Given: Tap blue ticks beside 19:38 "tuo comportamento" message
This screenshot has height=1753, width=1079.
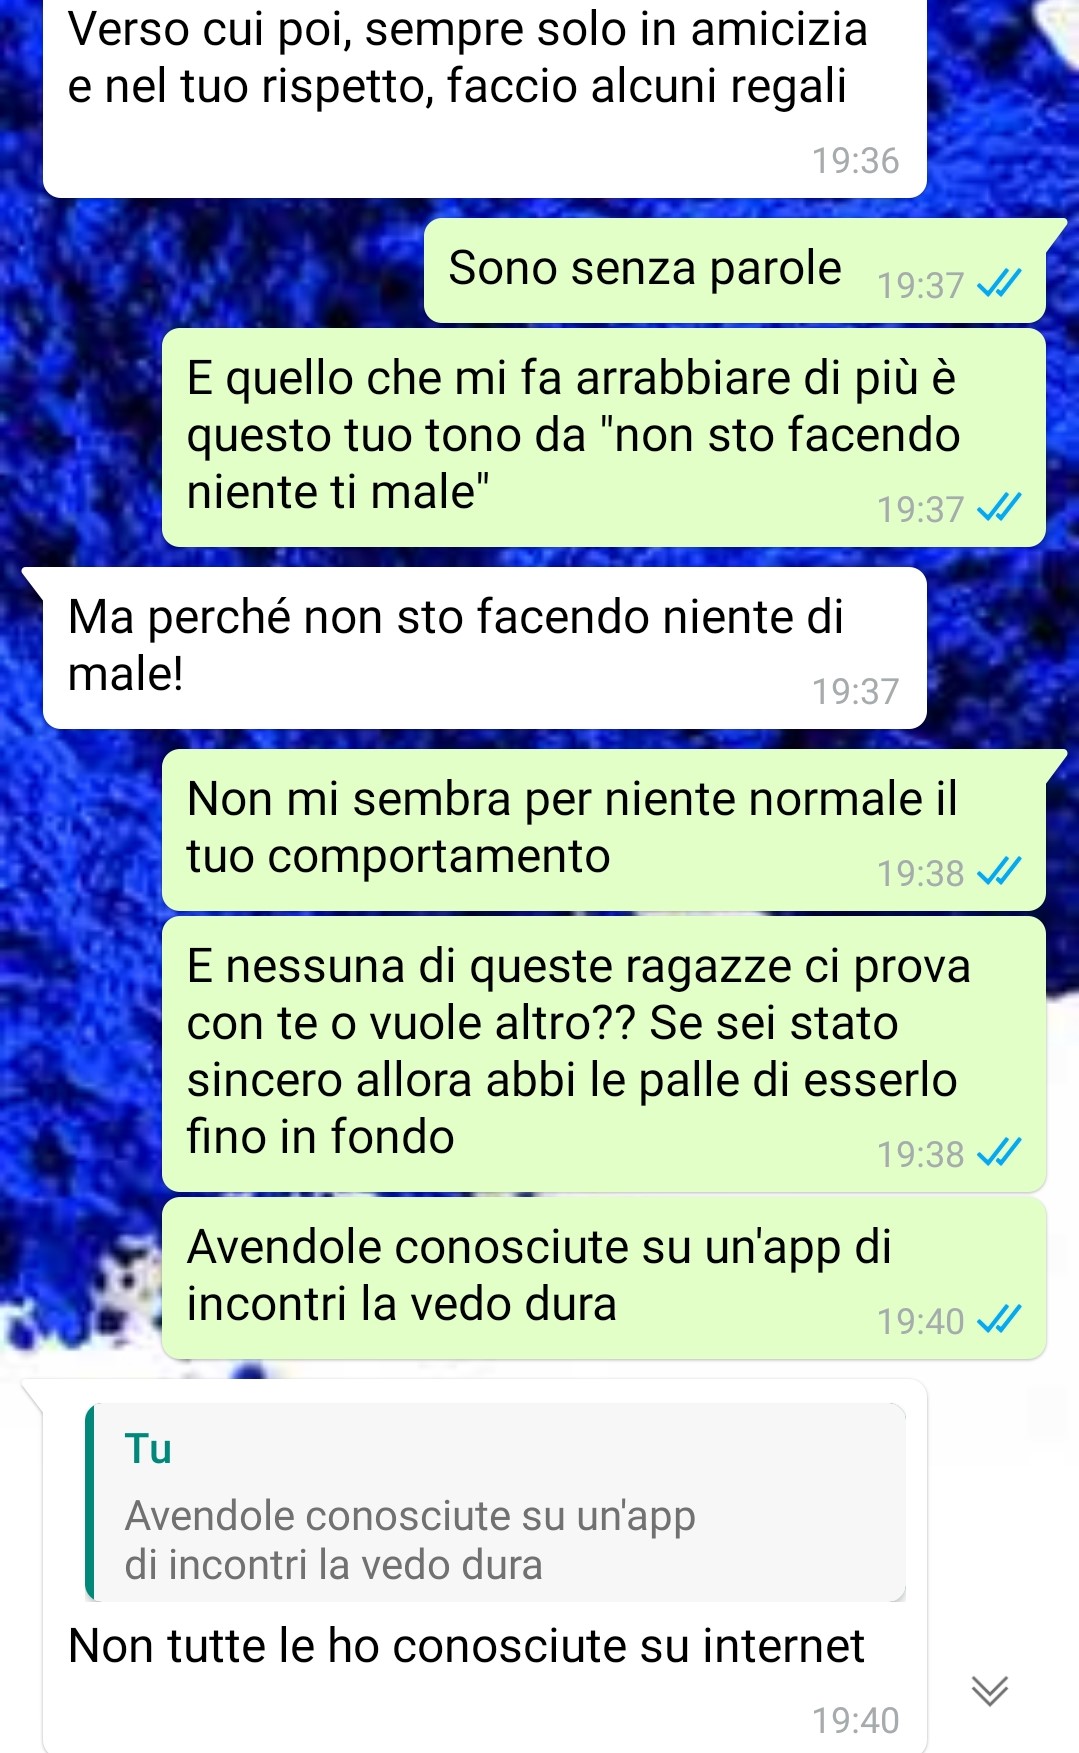Looking at the screenshot, I should coord(998,873).
